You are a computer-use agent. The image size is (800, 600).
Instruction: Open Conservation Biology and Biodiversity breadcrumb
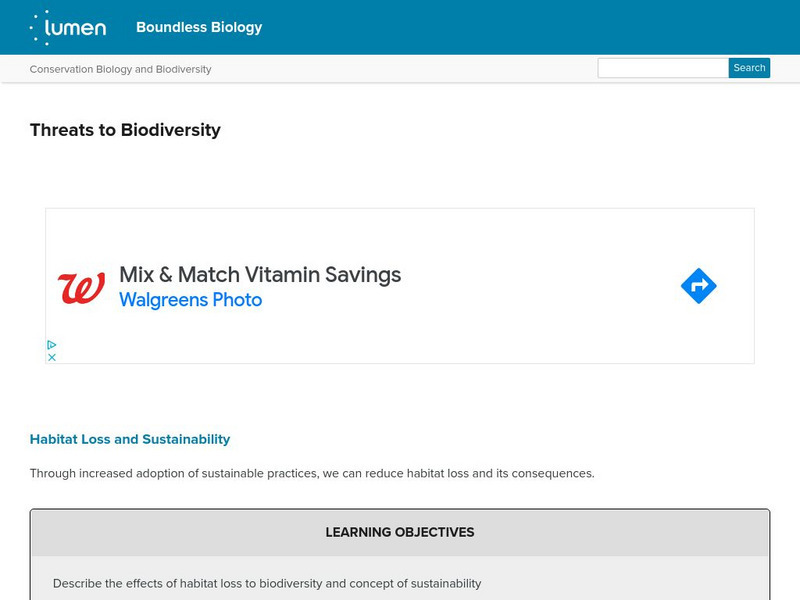pos(120,69)
